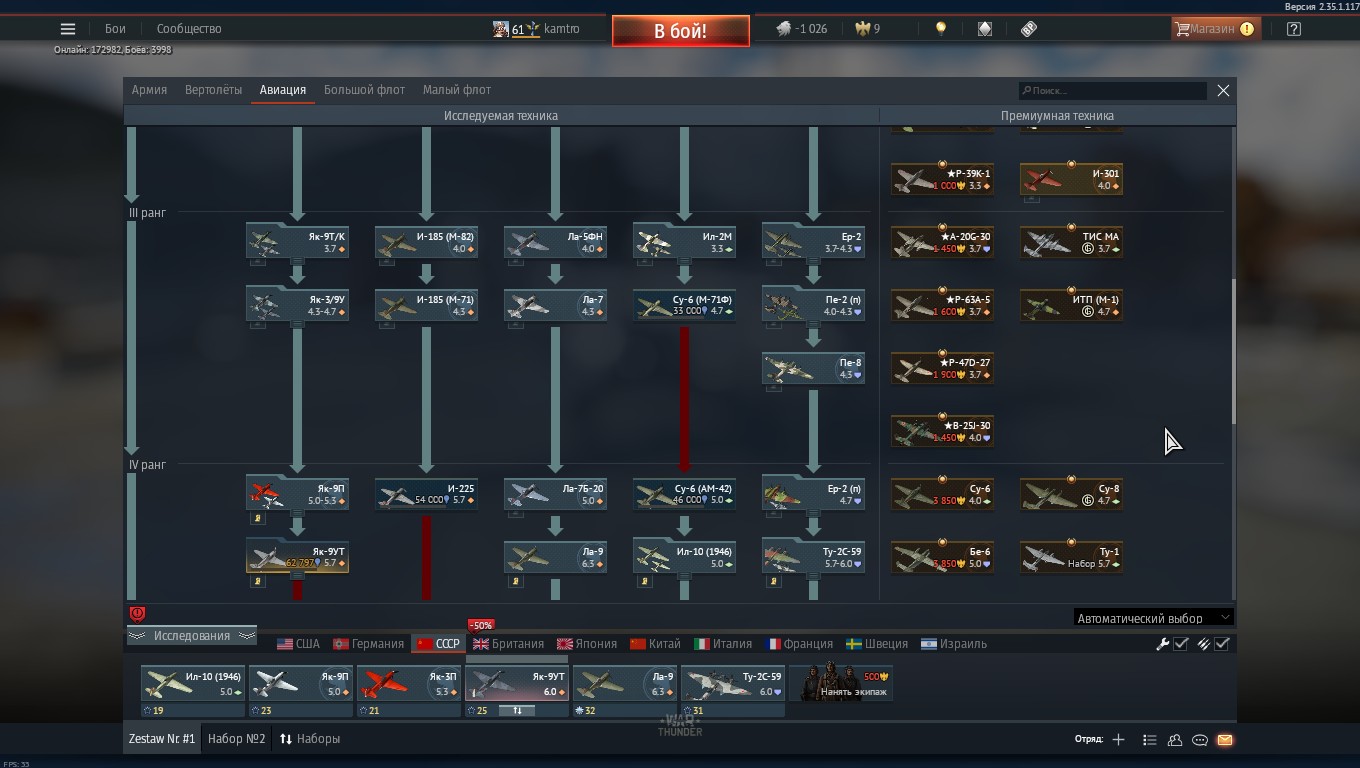
Task: Select the Су-6 (М-71Ф) aircraft
Action: (x=684, y=305)
